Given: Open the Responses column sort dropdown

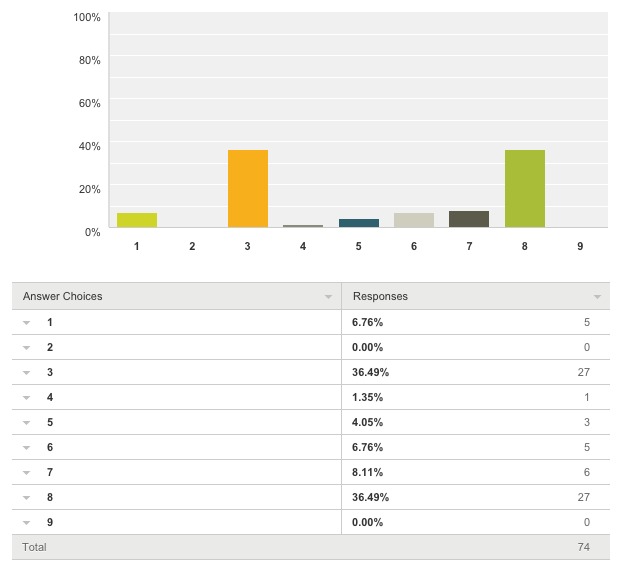Looking at the screenshot, I should point(597,297).
